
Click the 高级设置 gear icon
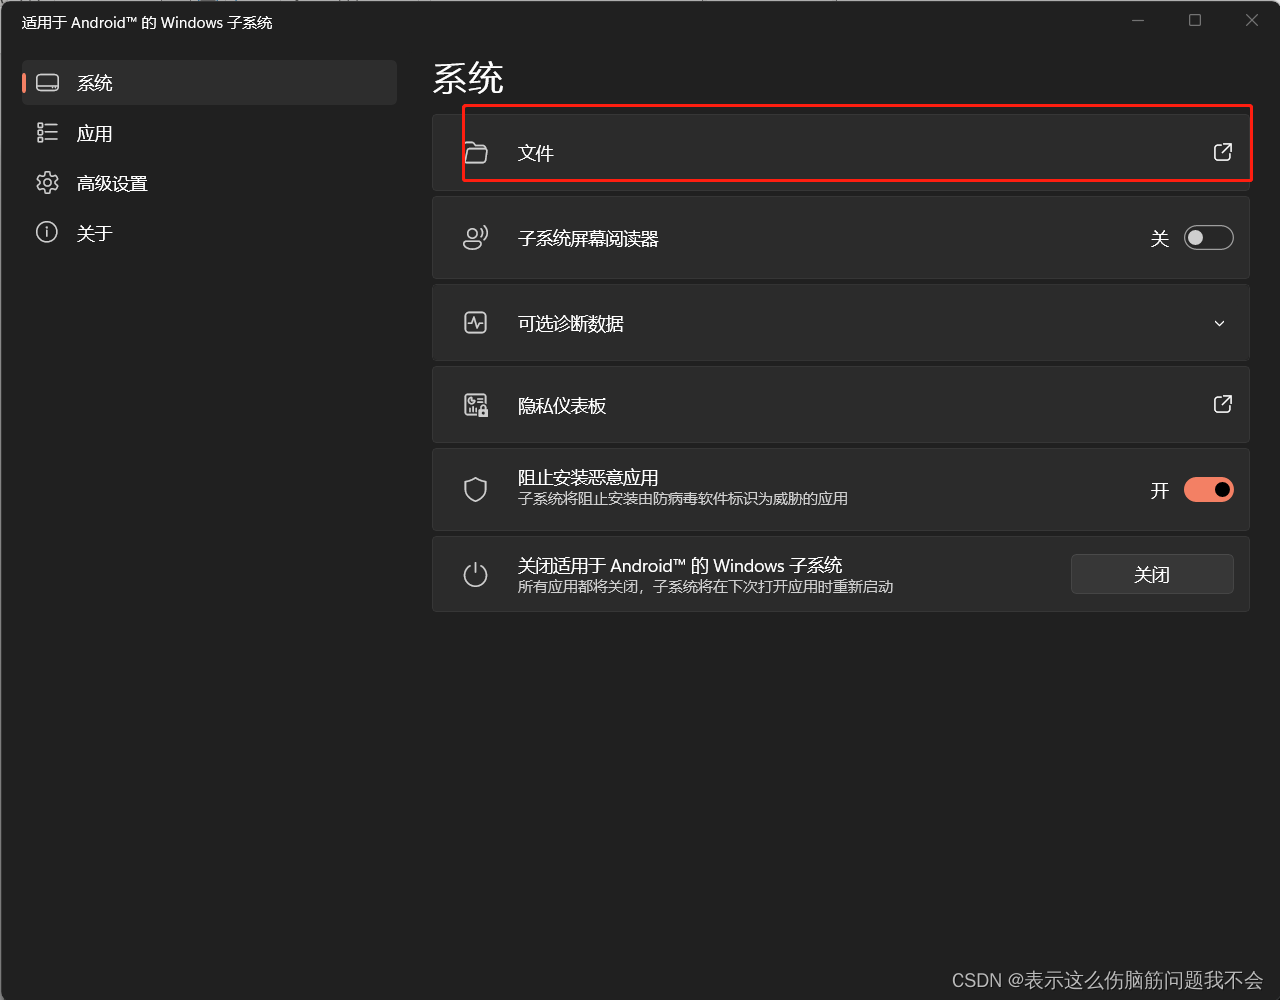point(47,183)
